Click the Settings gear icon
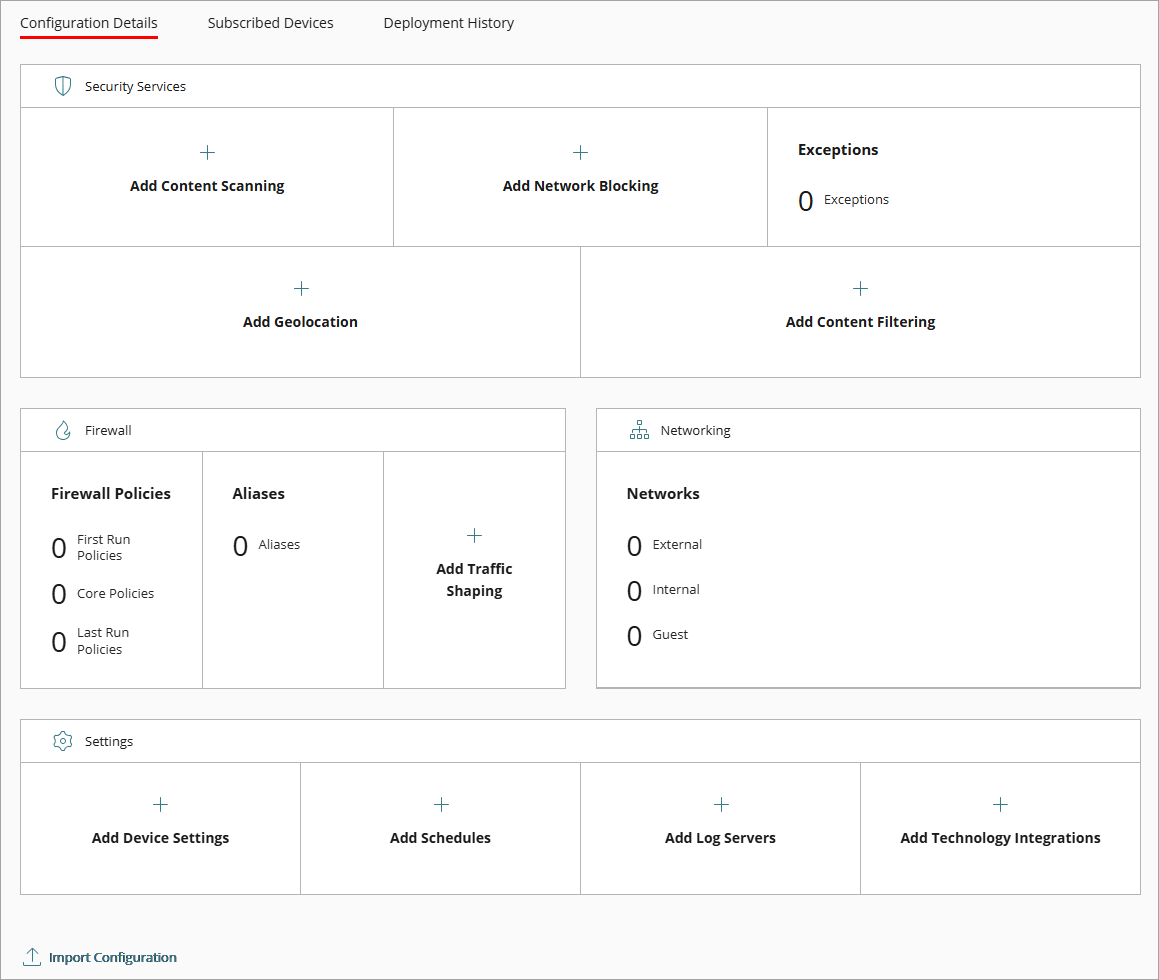 coord(62,740)
